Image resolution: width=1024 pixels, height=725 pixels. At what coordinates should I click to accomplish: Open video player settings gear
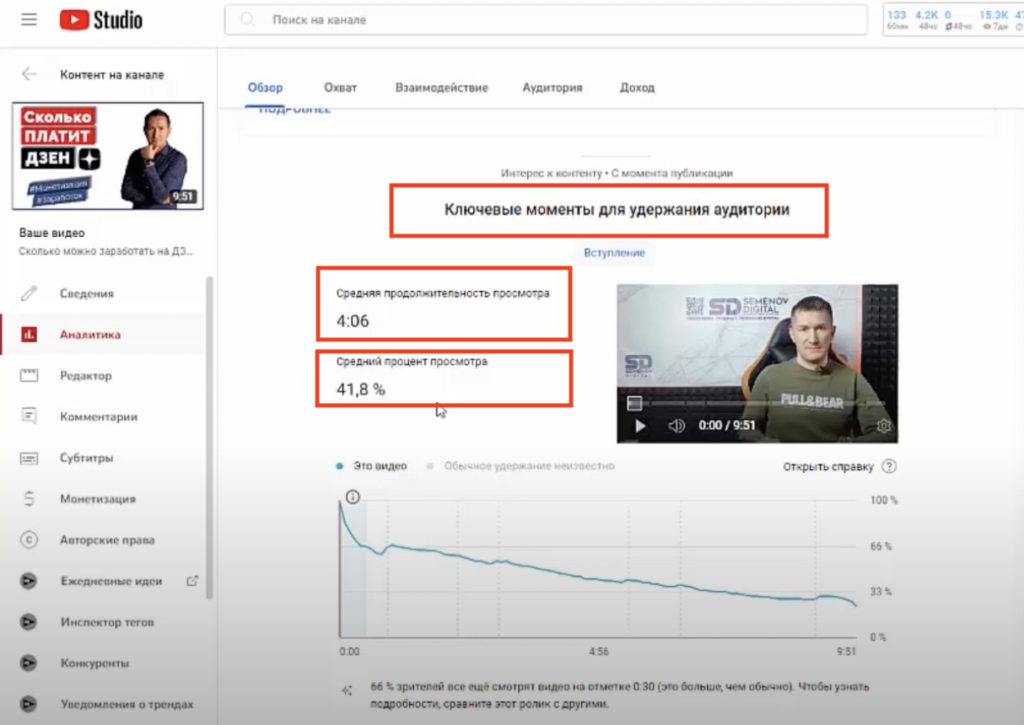883,426
